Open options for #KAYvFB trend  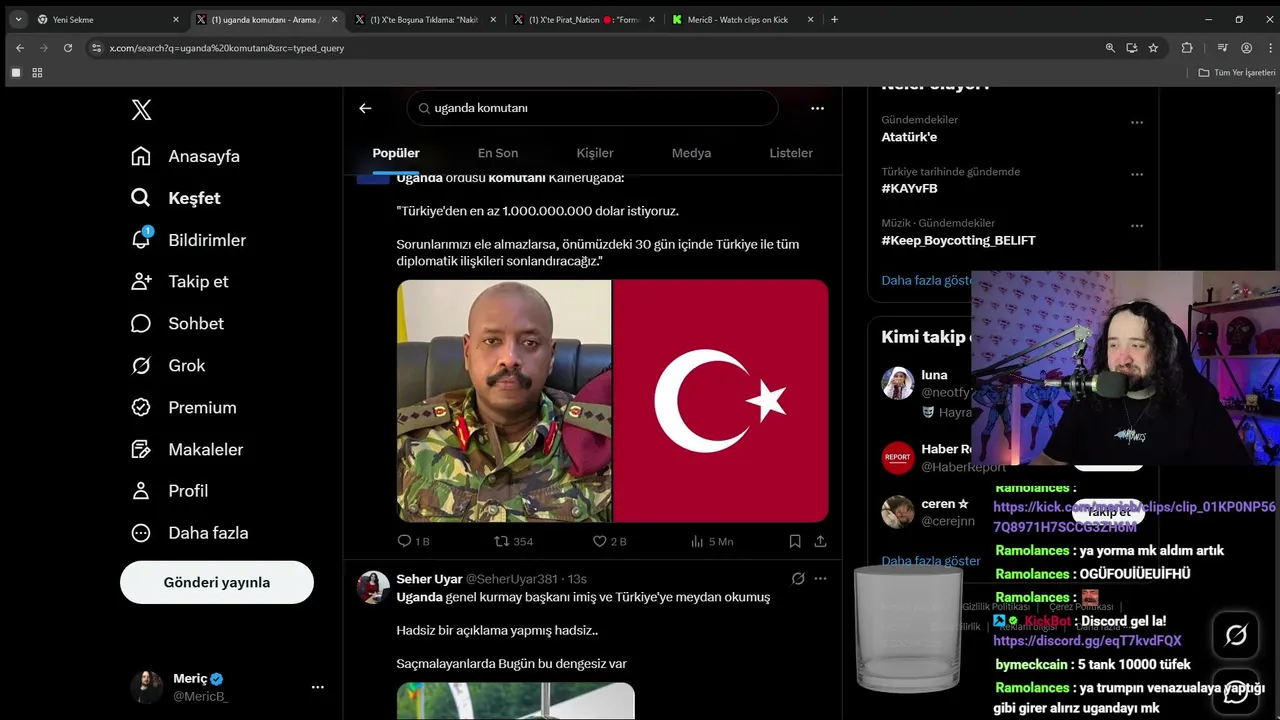point(1137,174)
